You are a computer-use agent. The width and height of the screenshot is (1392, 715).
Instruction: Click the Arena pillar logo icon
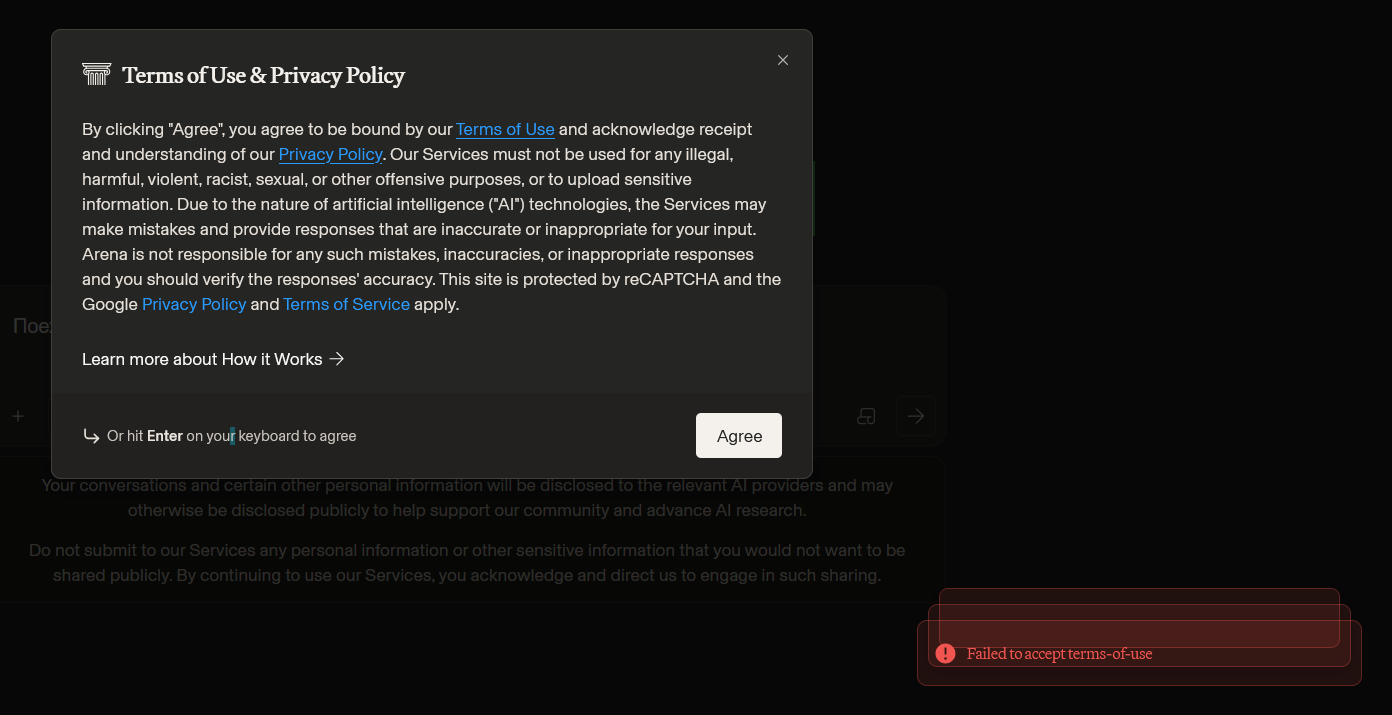point(97,75)
